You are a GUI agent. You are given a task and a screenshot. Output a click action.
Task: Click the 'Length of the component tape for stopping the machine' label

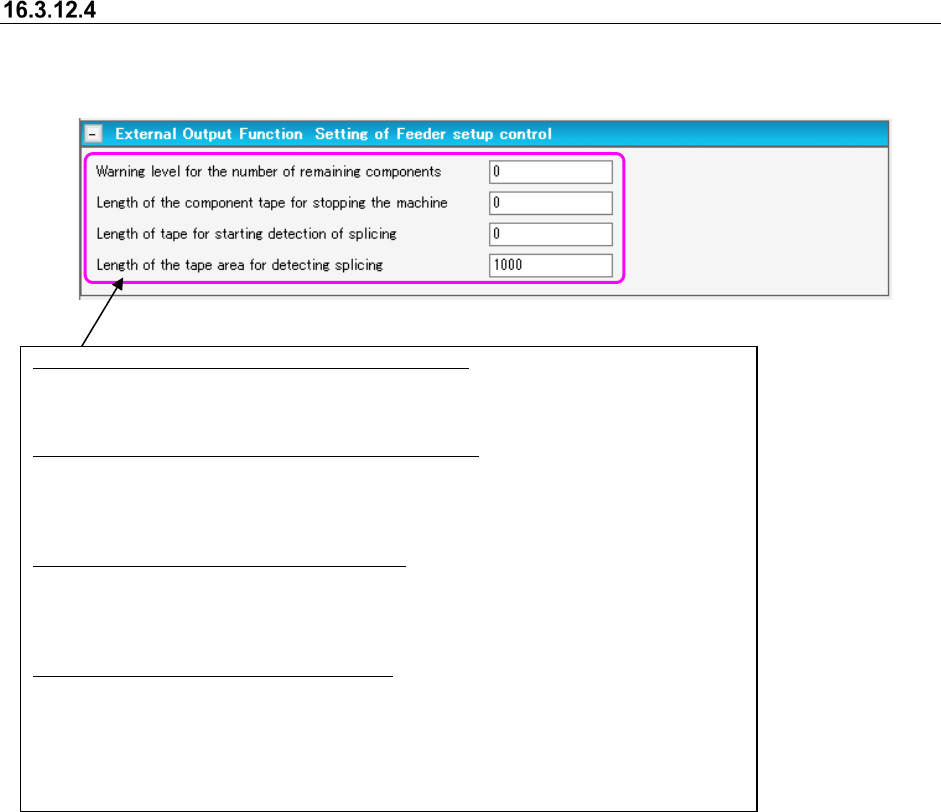[272, 203]
